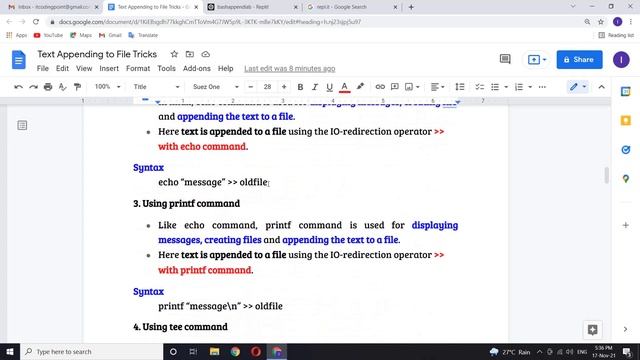The width and height of the screenshot is (640, 360).
Task: Open line and paragraph spacing options
Action: 460,87
